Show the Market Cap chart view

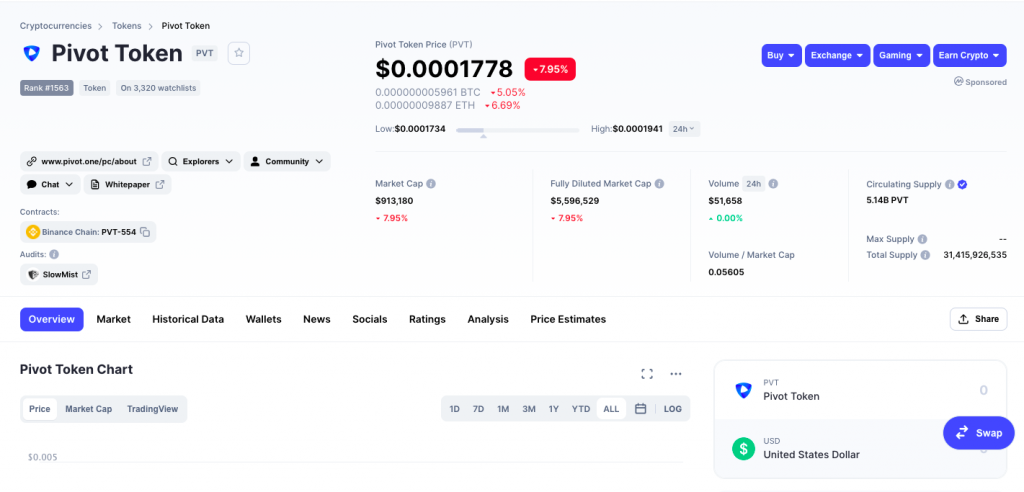click(88, 409)
